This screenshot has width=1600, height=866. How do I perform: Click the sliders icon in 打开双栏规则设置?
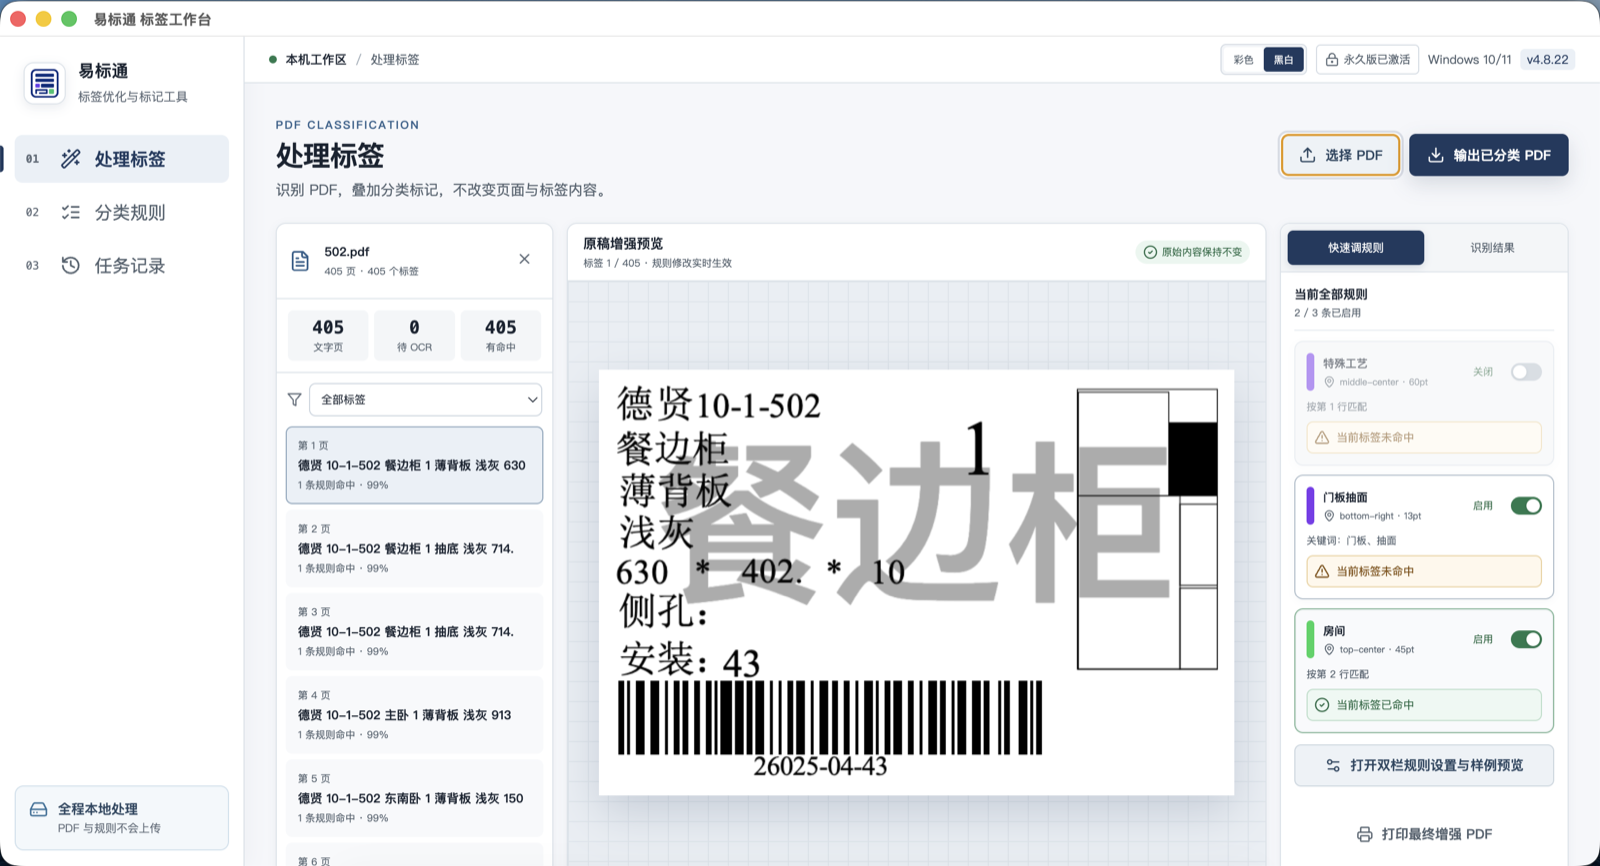1333,765
